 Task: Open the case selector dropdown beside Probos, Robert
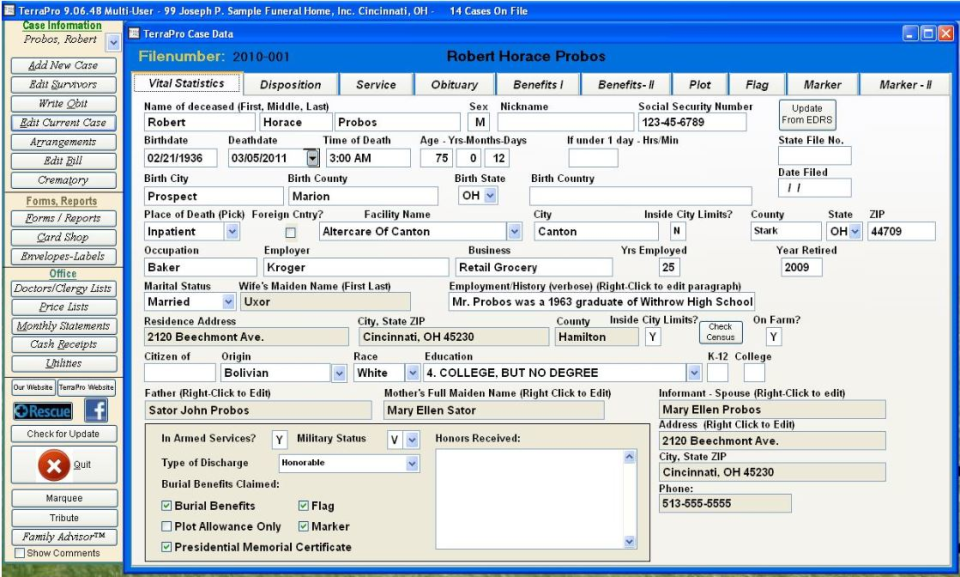pyautogui.click(x=113, y=42)
